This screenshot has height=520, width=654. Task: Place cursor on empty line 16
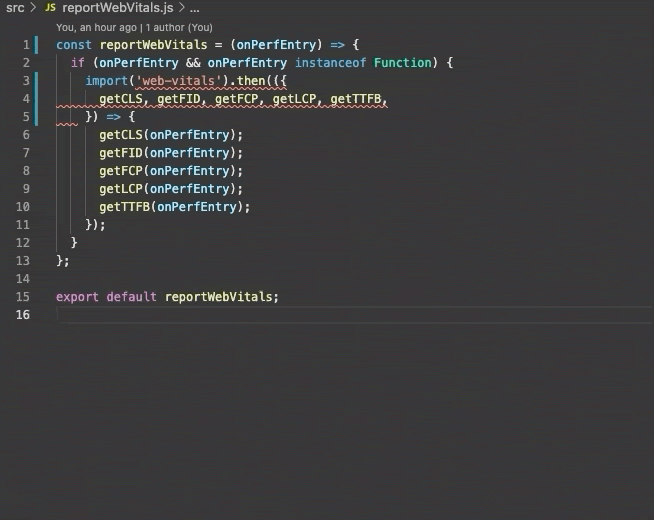tap(355, 314)
